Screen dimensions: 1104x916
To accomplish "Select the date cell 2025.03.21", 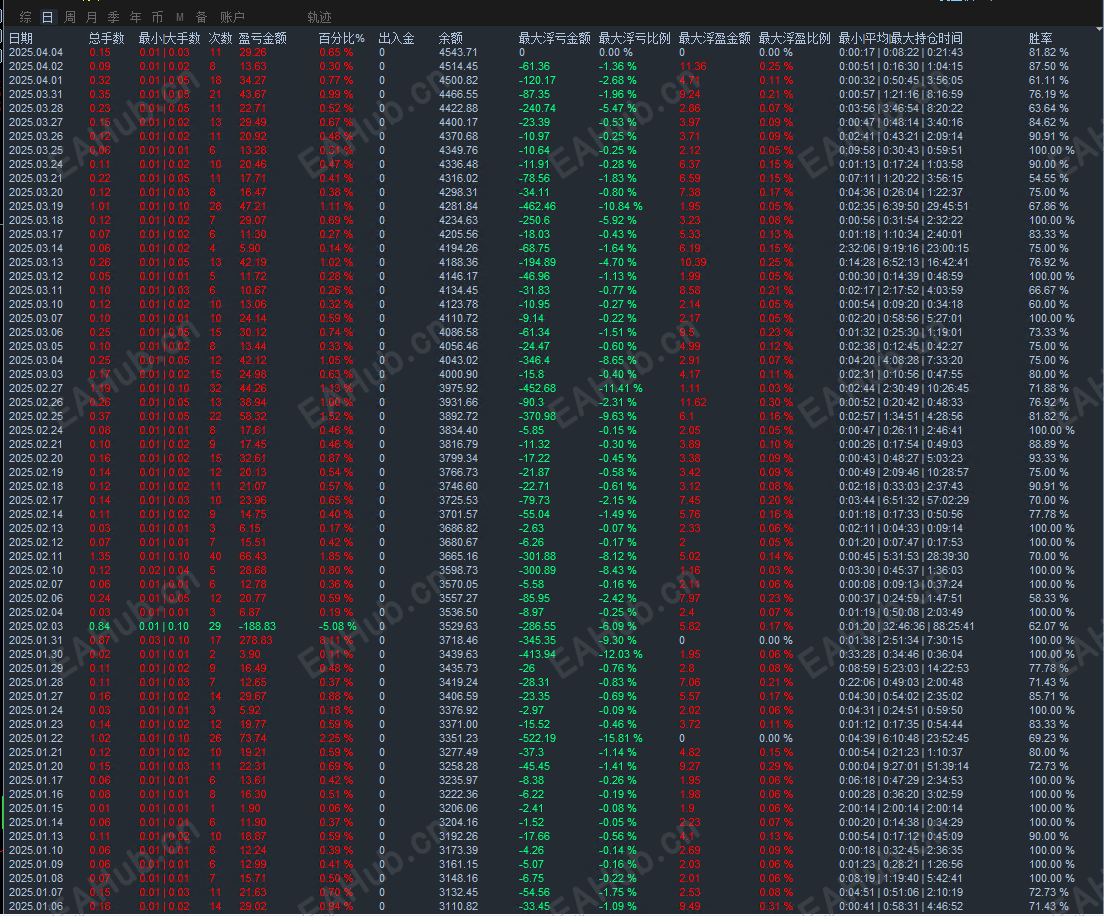I will coord(35,178).
